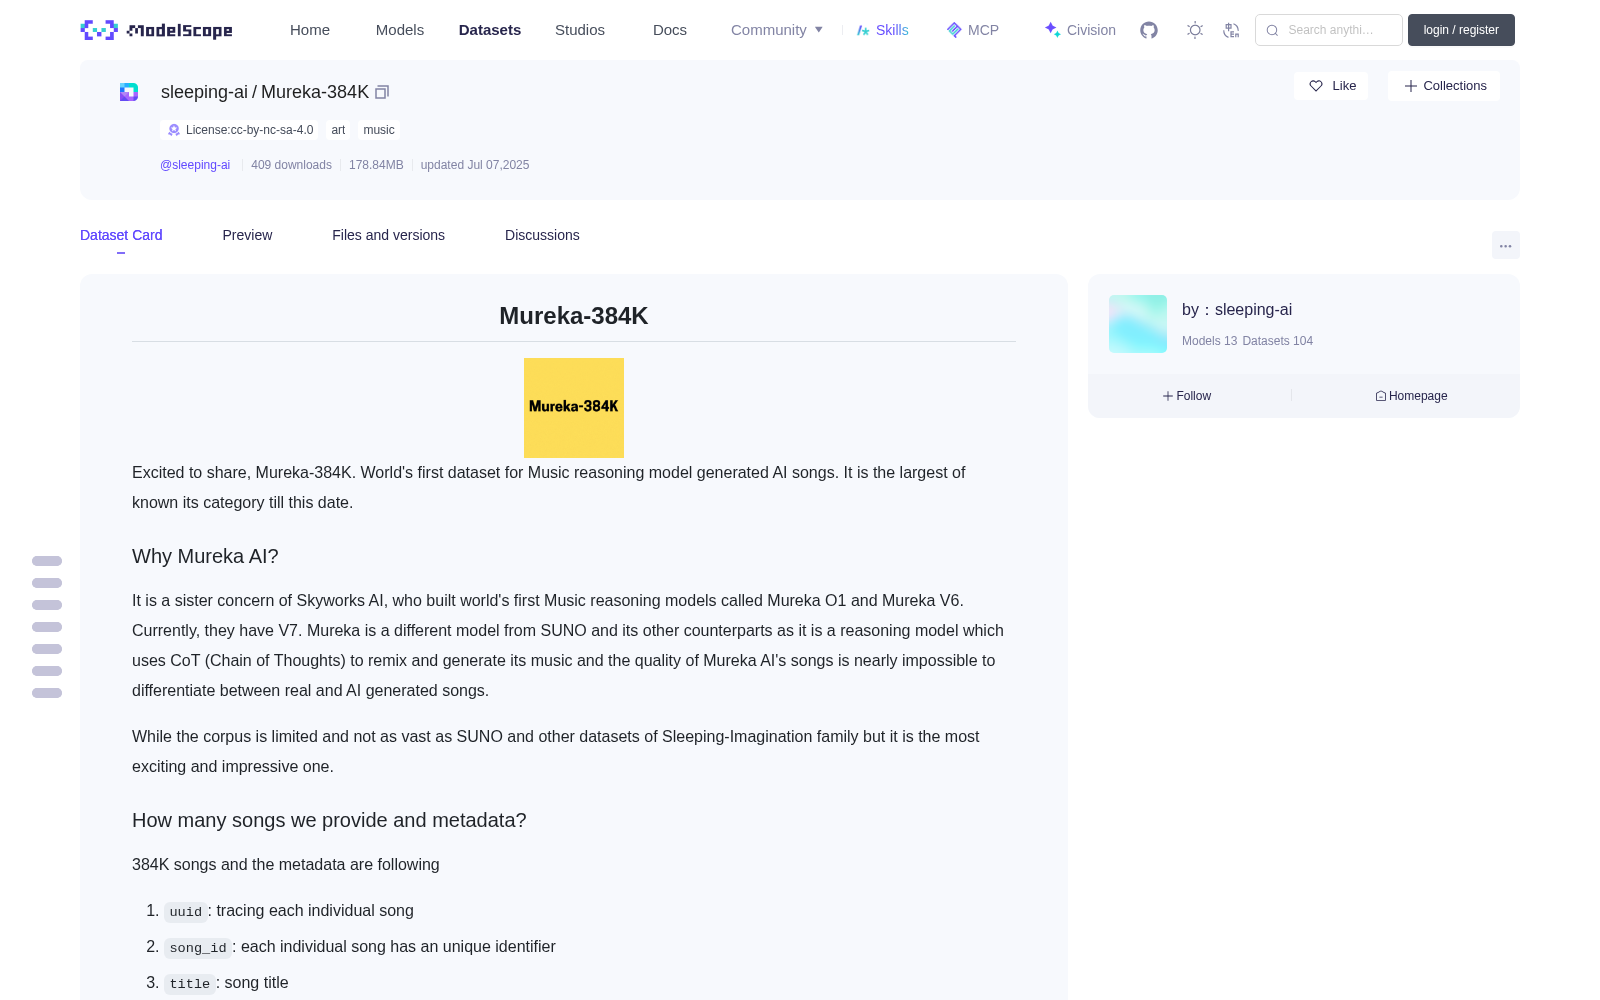The width and height of the screenshot is (1600, 1000).
Task: Click the 'Models 13' count
Action: pyautogui.click(x=1209, y=341)
